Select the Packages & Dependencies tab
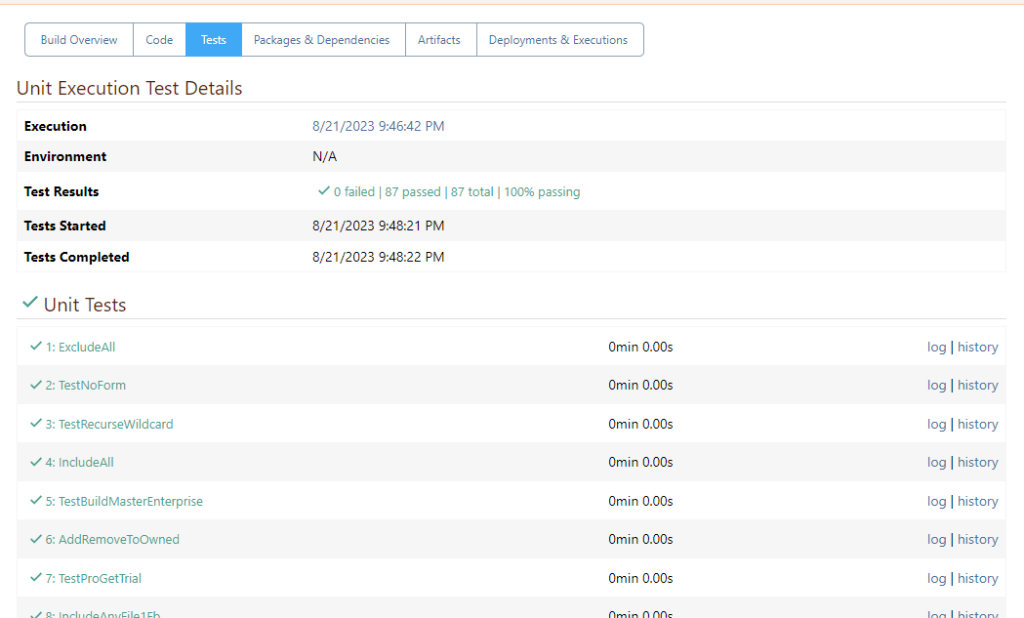The height and width of the screenshot is (618, 1024). pos(322,40)
